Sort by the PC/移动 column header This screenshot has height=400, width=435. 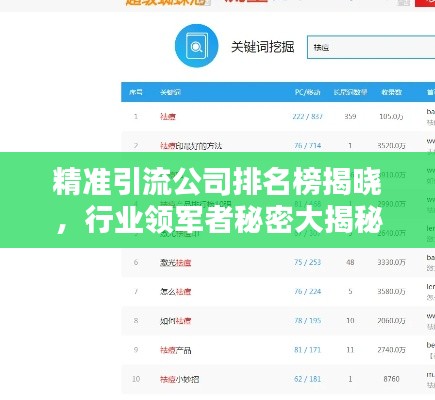coord(307,92)
